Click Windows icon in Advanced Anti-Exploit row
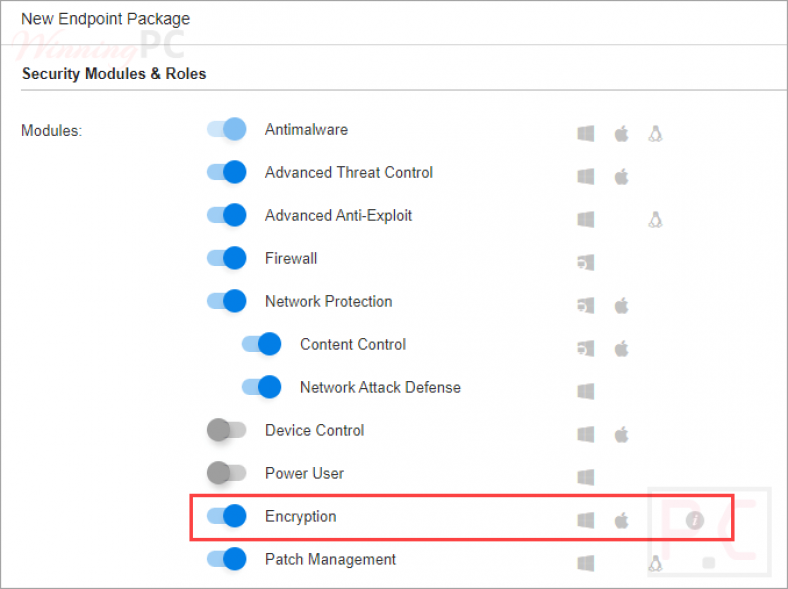Screen dimensions: 788x589 coord(586,220)
